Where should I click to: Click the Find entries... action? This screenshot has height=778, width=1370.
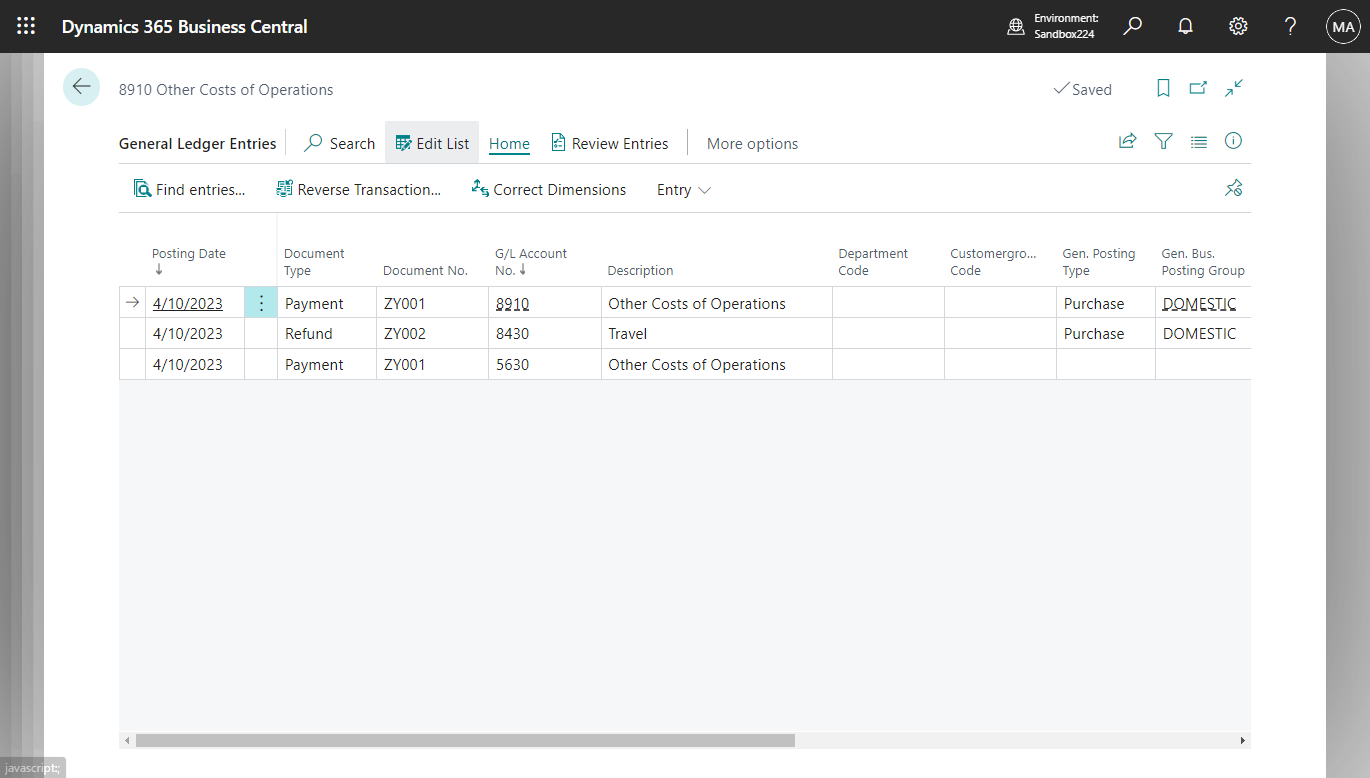point(190,189)
